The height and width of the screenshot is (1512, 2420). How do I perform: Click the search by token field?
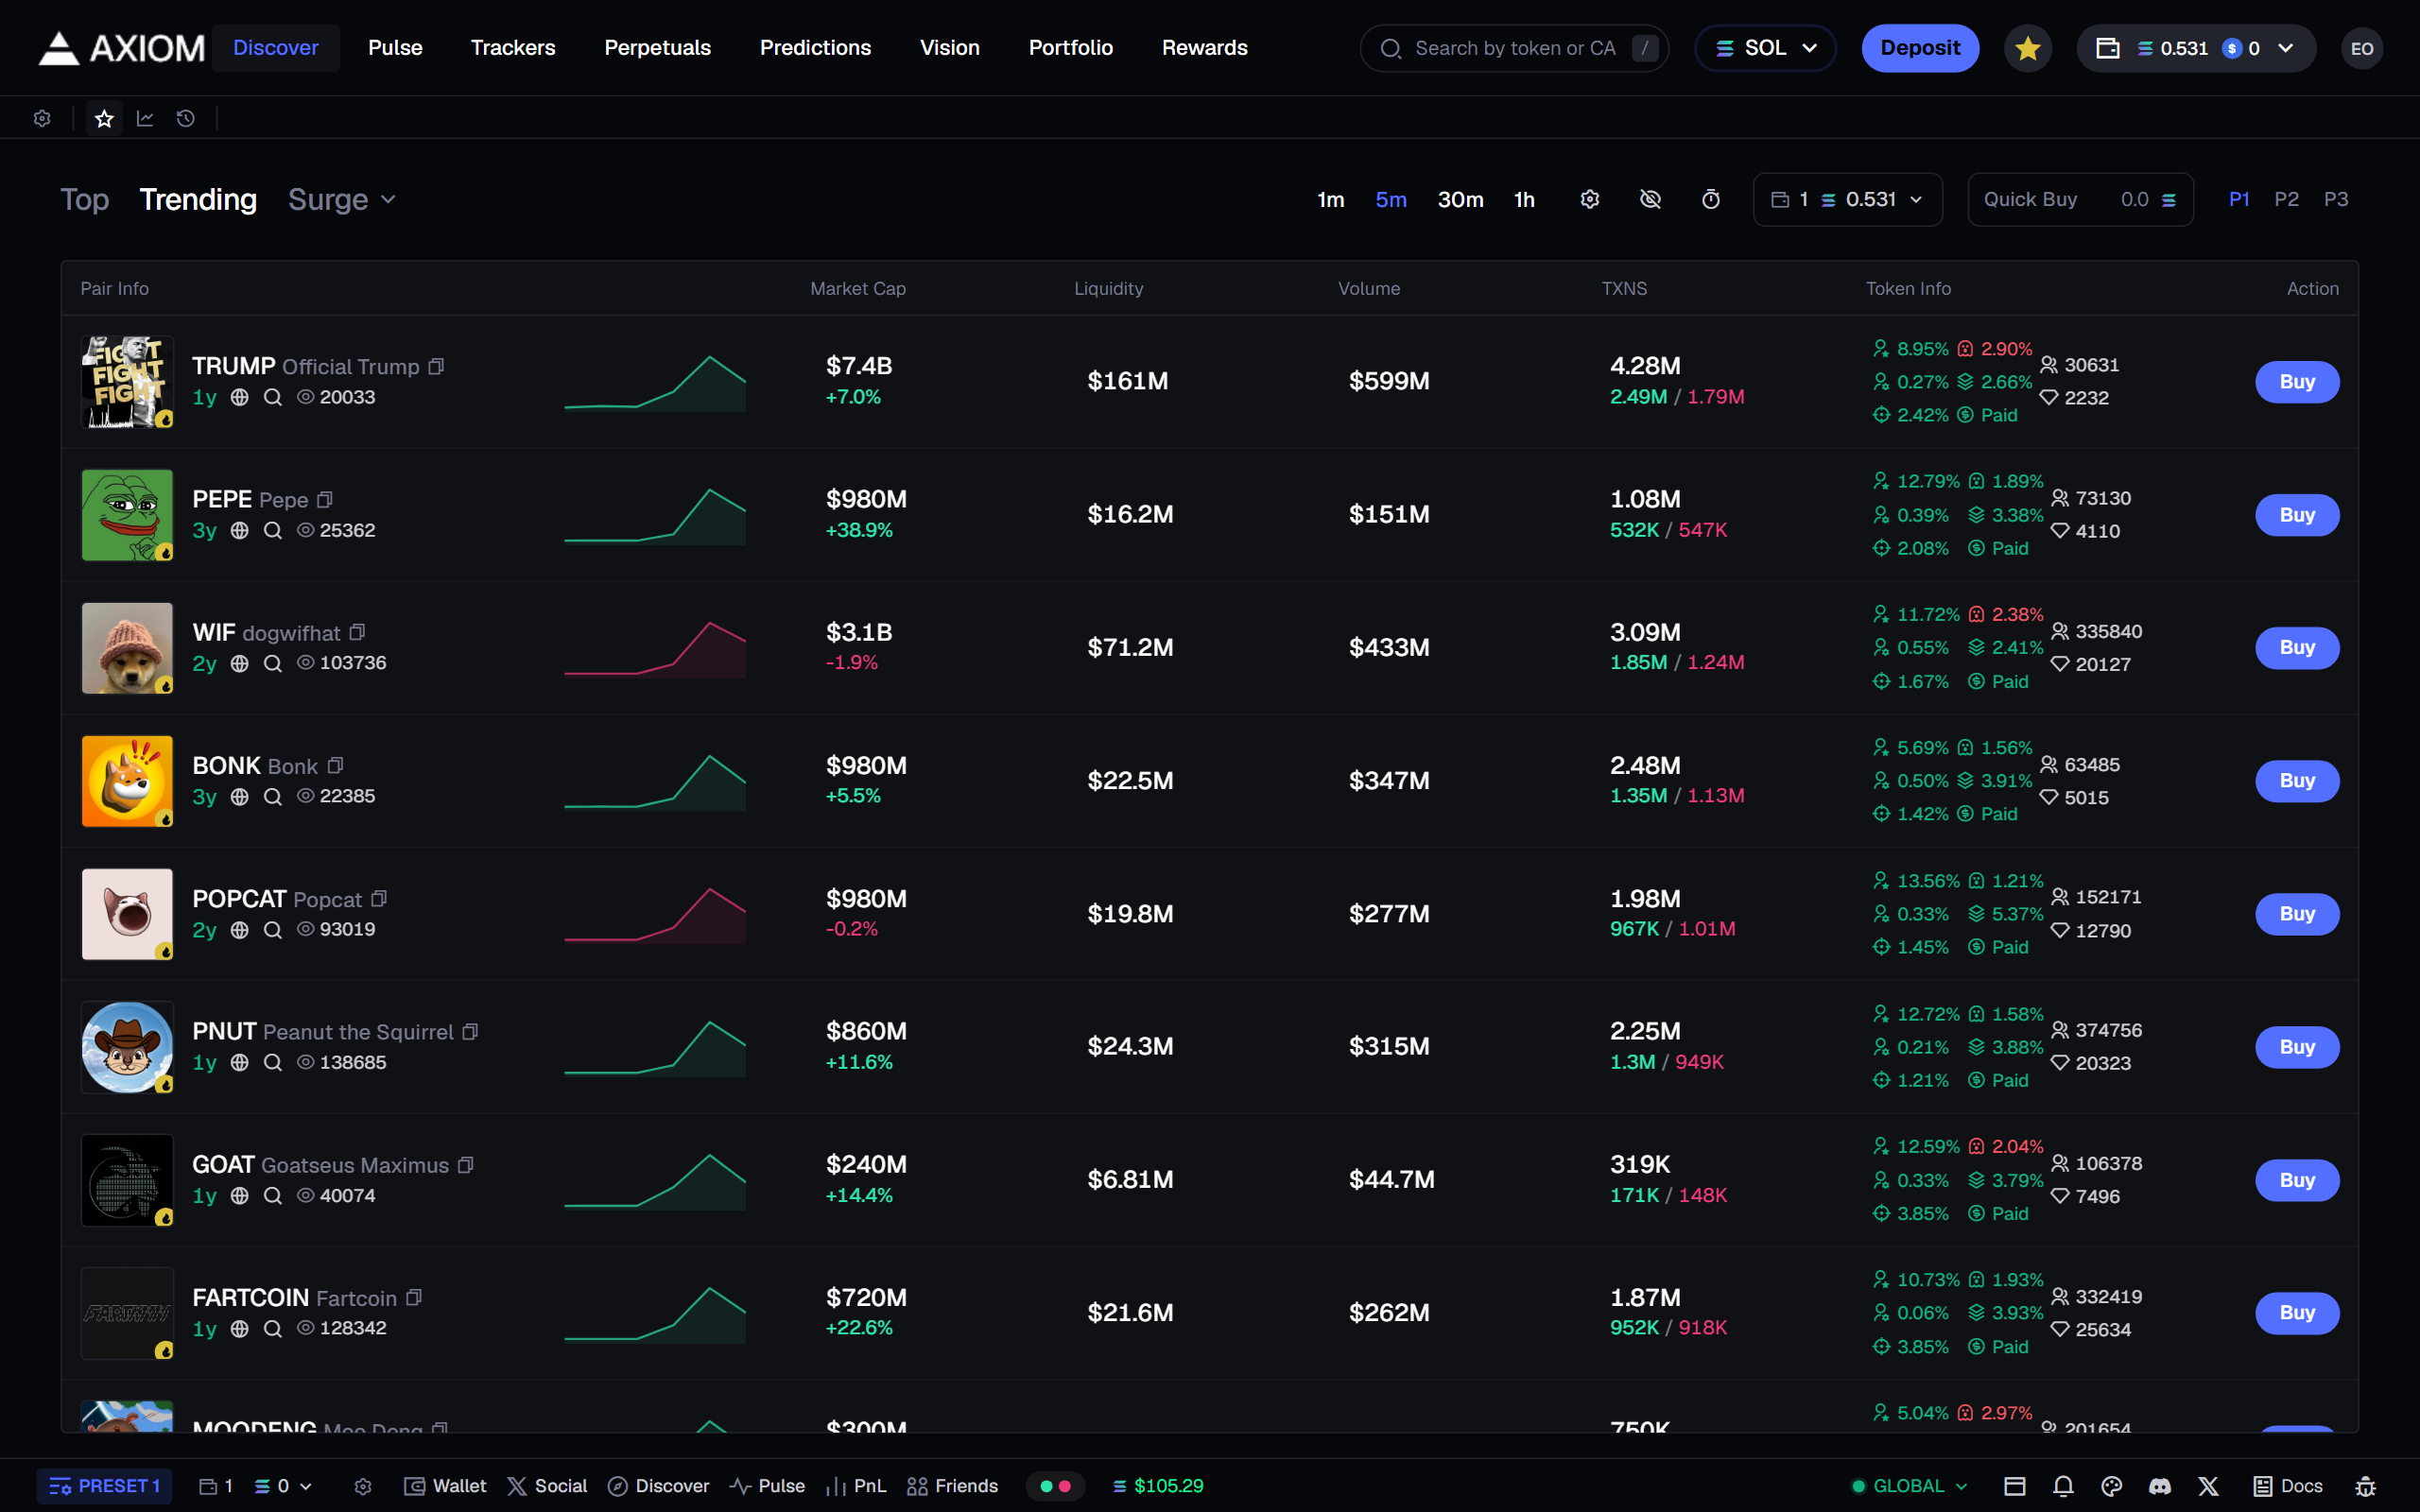1514,48
